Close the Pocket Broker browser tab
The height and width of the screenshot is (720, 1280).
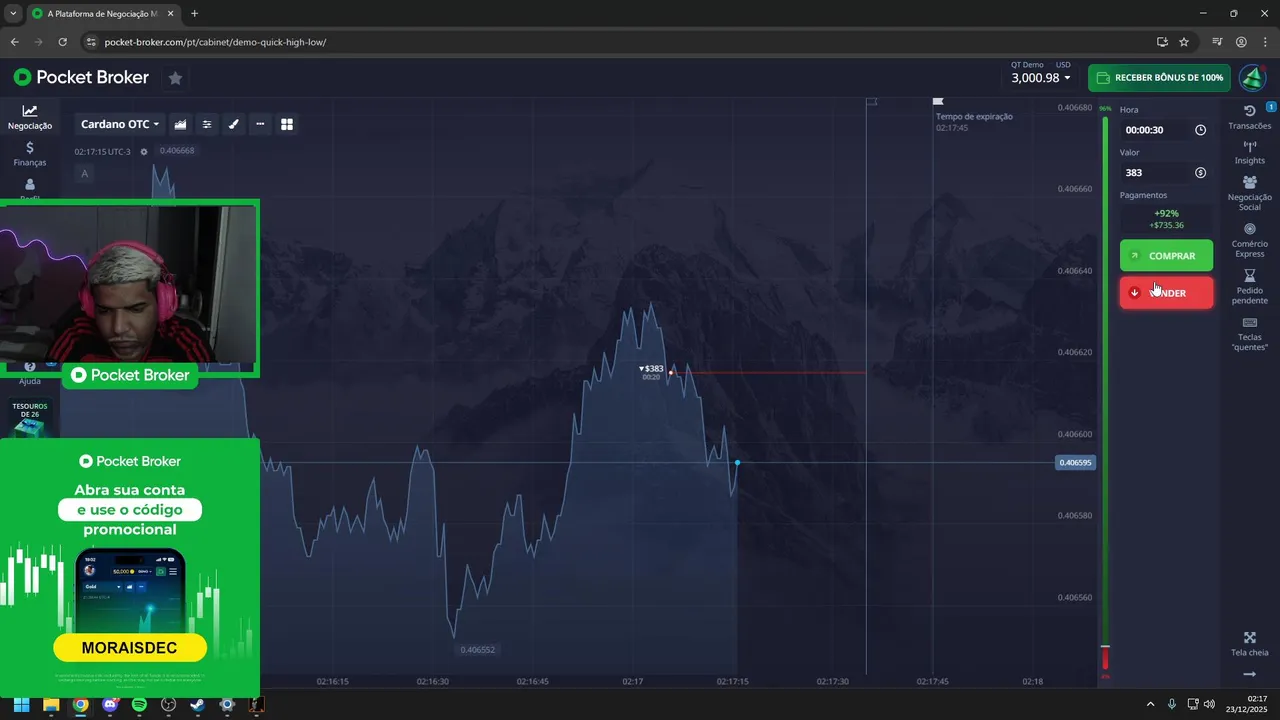pos(170,14)
